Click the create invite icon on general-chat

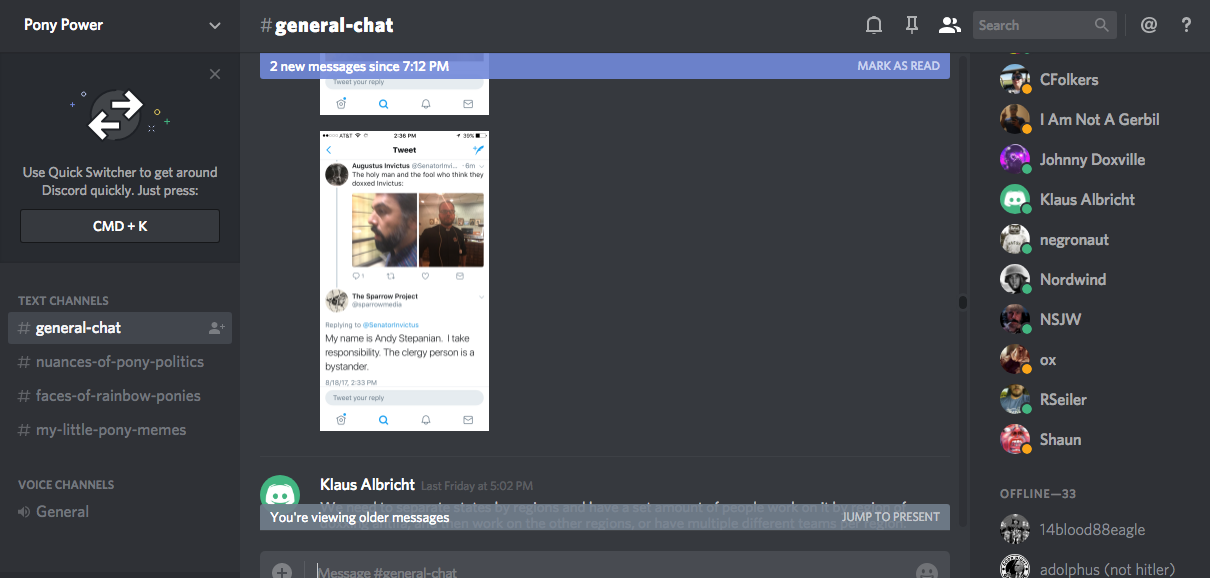click(216, 328)
